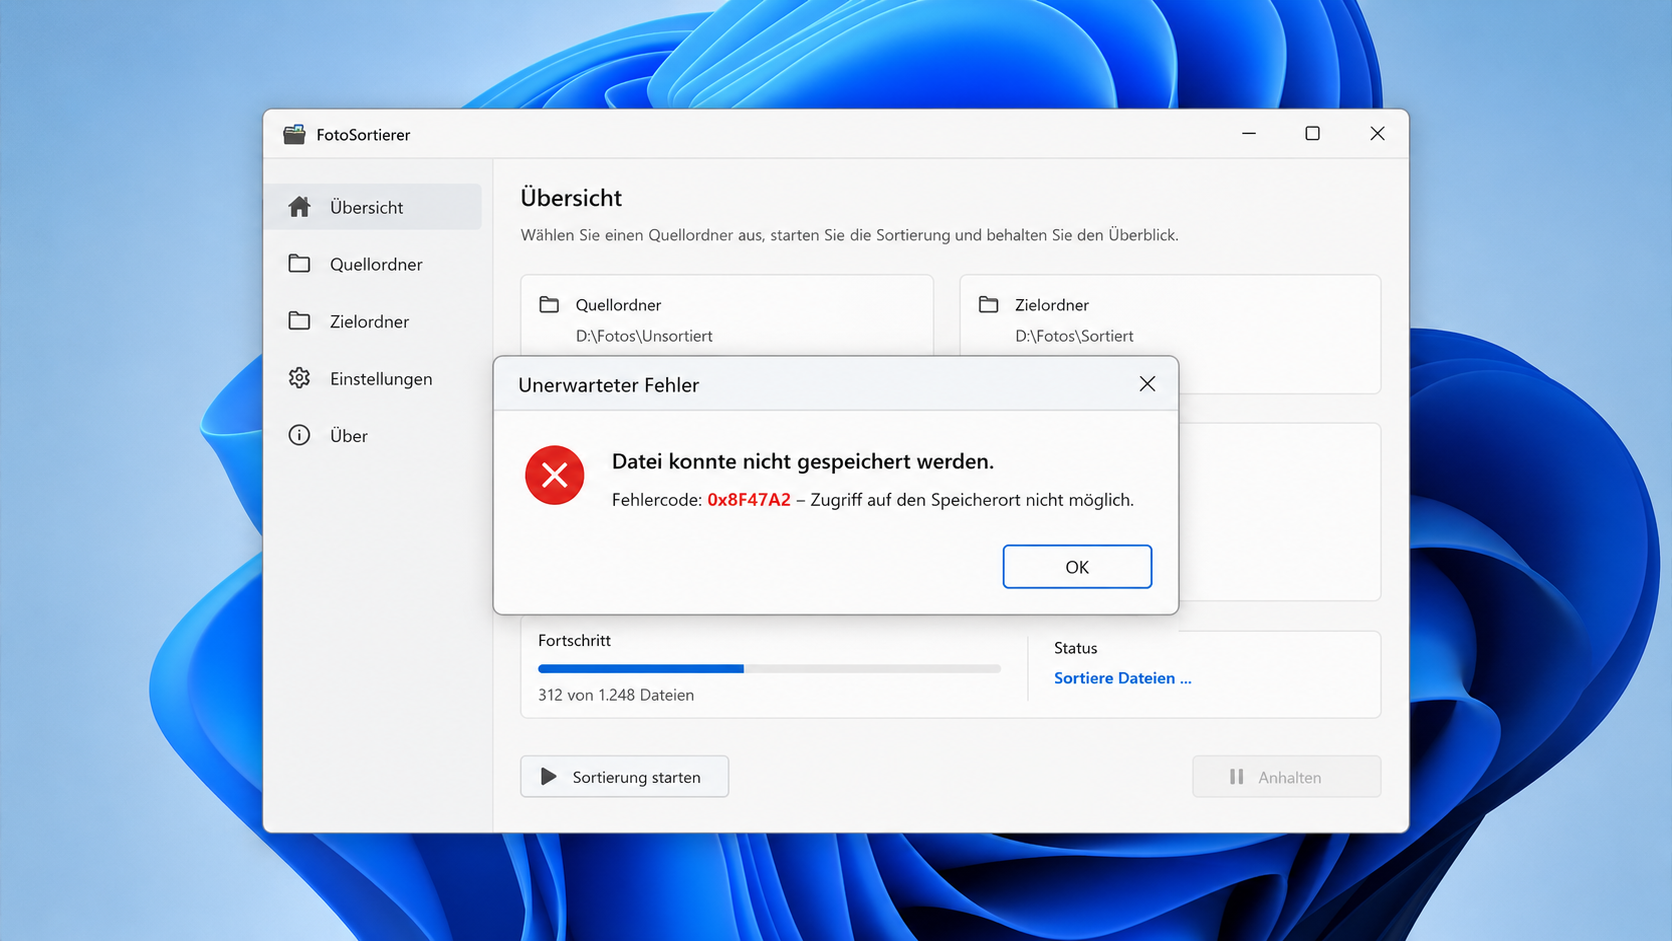Click the play icon on Sortierung starten
1672x941 pixels.
[x=548, y=776]
